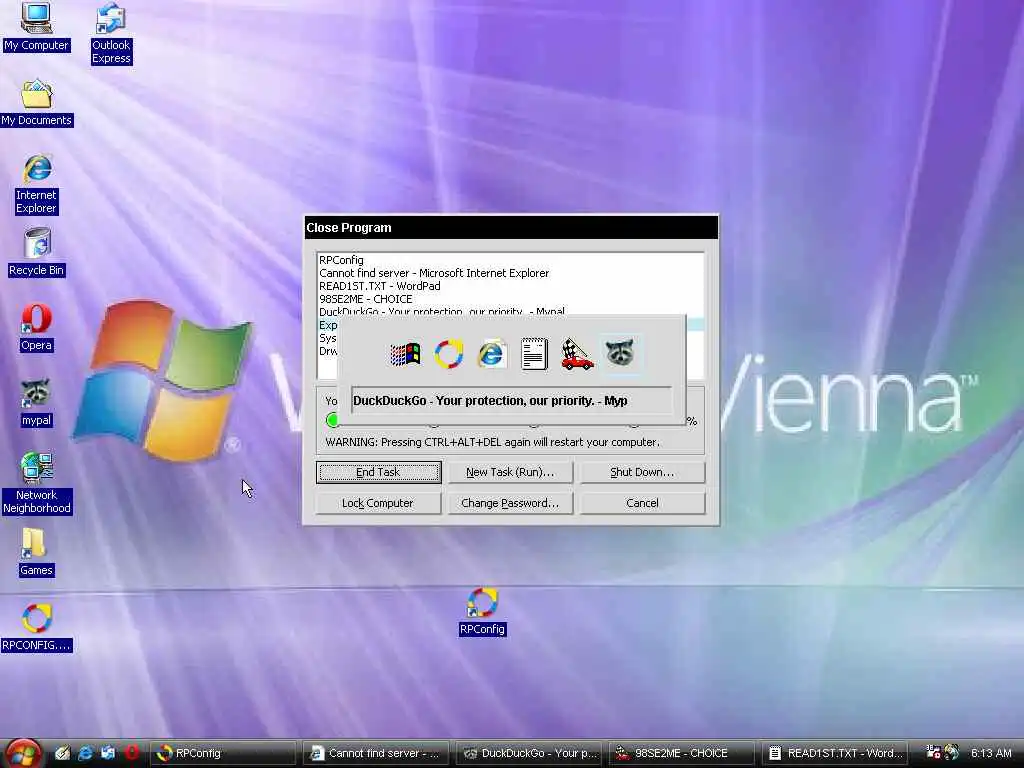The height and width of the screenshot is (768, 1024).
Task: Open My Computer desktop icon
Action: pos(36,26)
